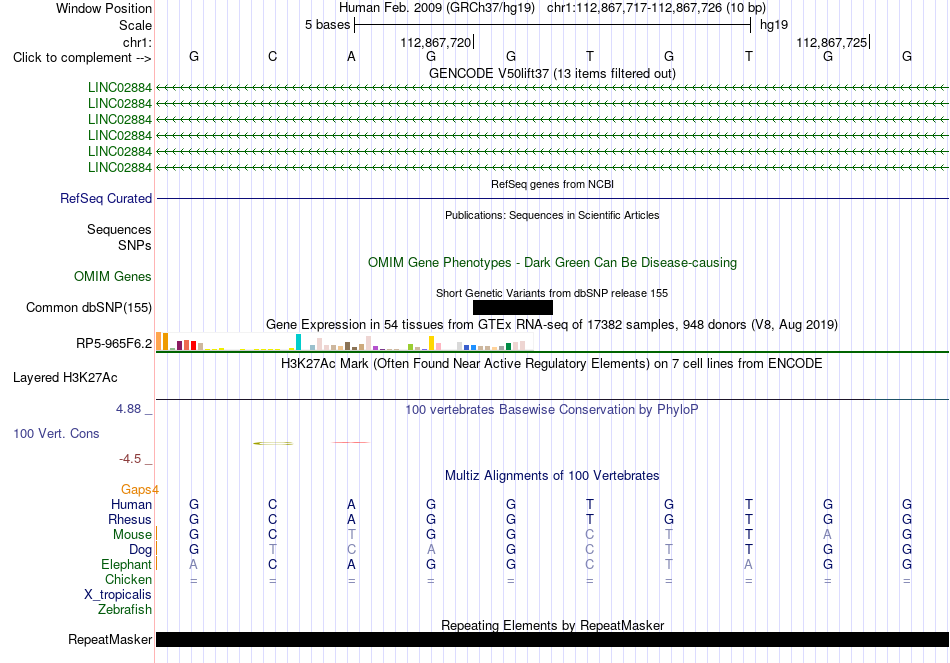
Task: Click the RP5-965F6.2 gene label
Action: coord(114,344)
